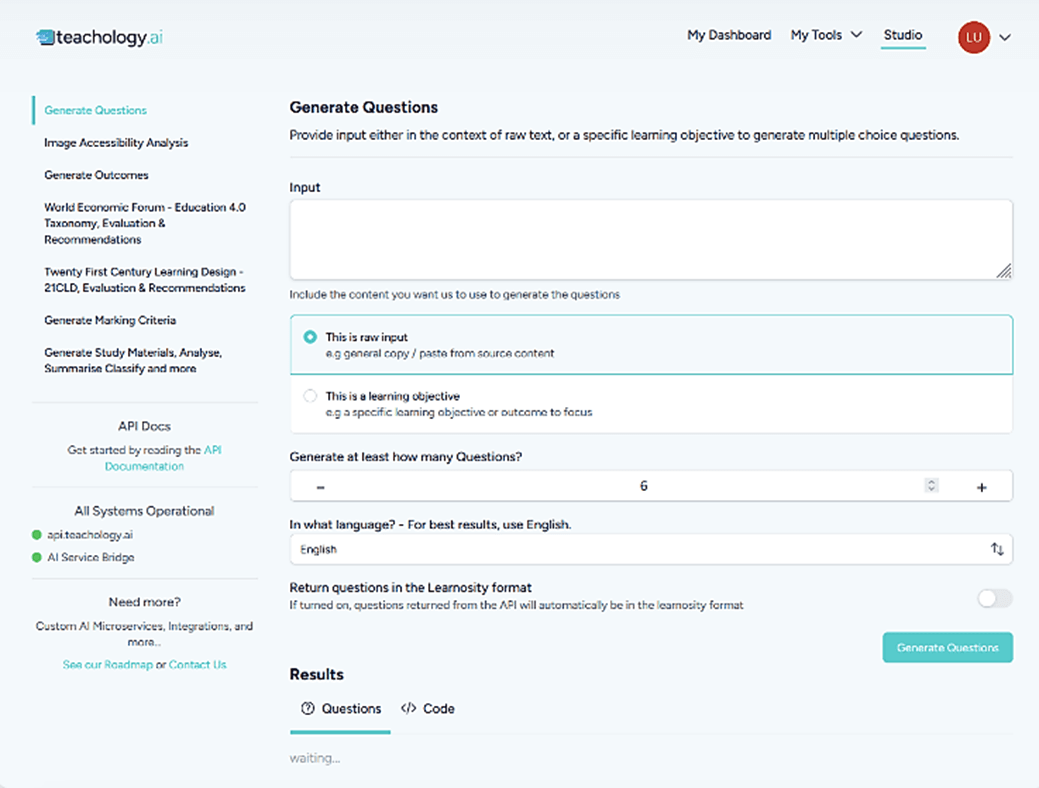This screenshot has height=788, width=1039.
Task: Click the teachology.ai logo
Action: [99, 37]
